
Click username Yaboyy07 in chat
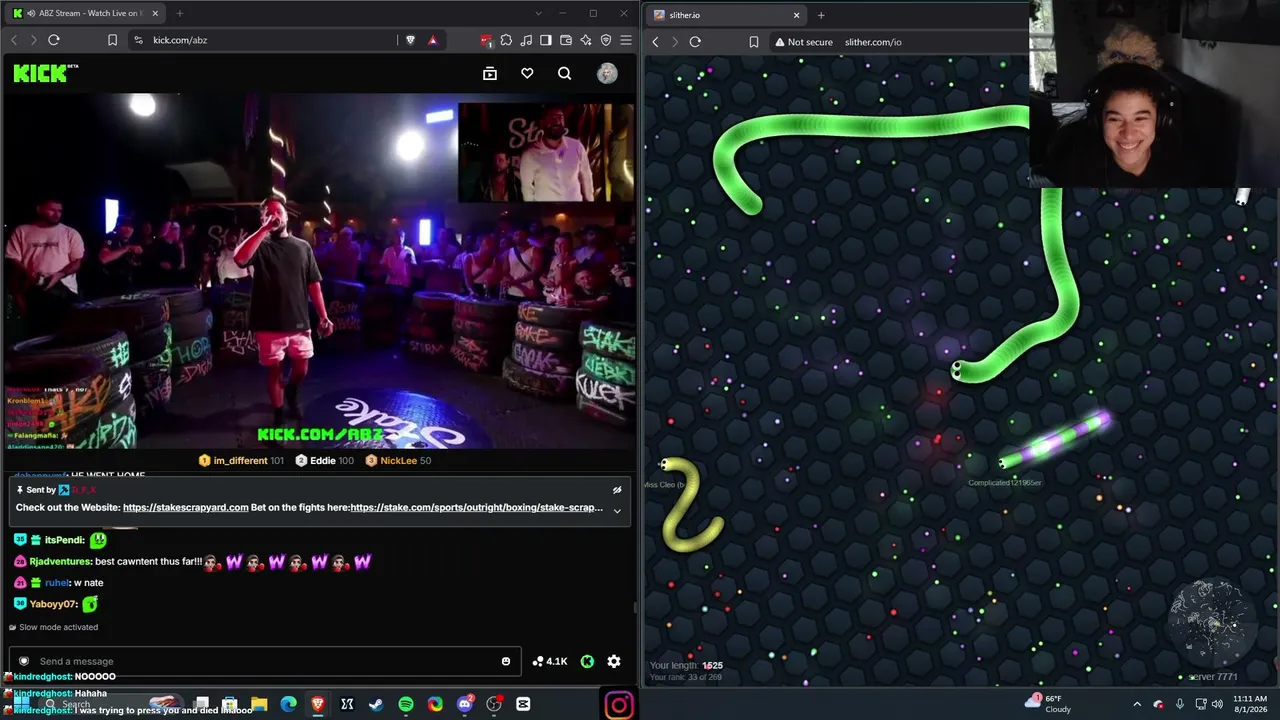point(53,604)
